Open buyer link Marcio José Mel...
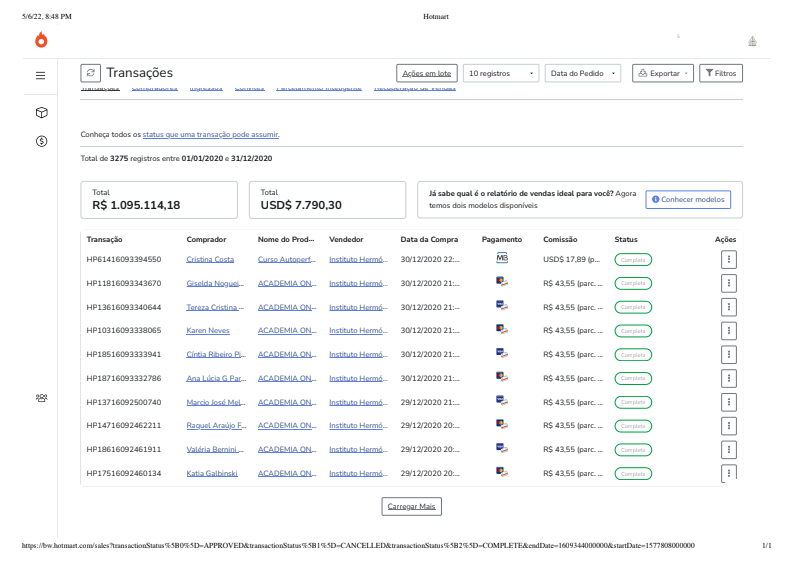 coord(216,402)
